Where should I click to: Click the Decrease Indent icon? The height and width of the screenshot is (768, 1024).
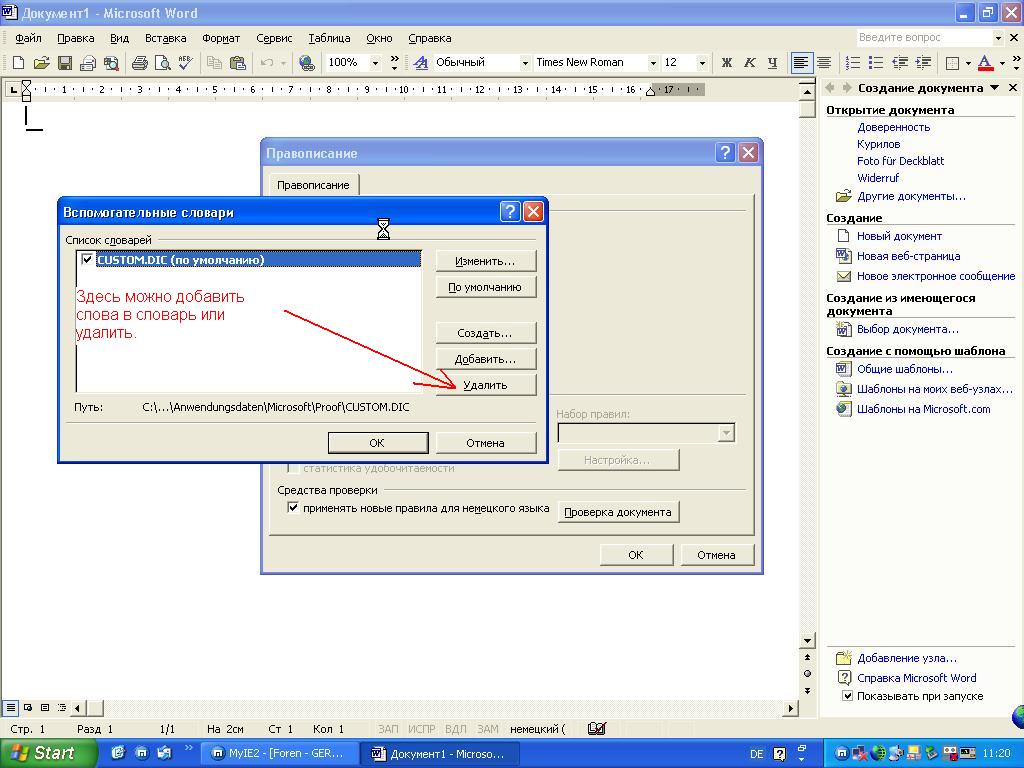pos(900,63)
